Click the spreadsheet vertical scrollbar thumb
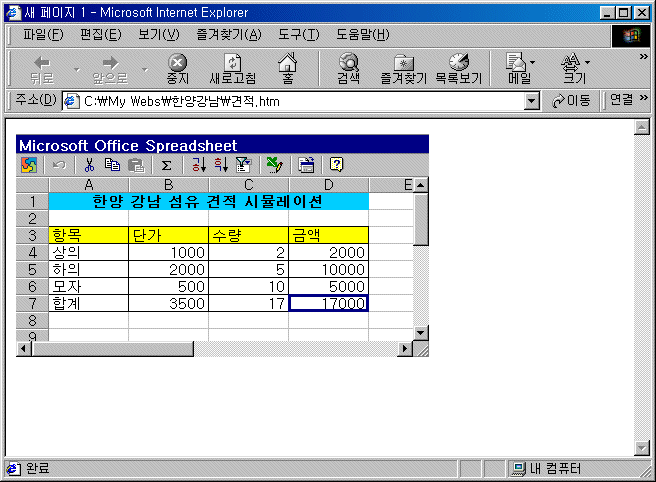This screenshot has height=482, width=656. [421, 219]
